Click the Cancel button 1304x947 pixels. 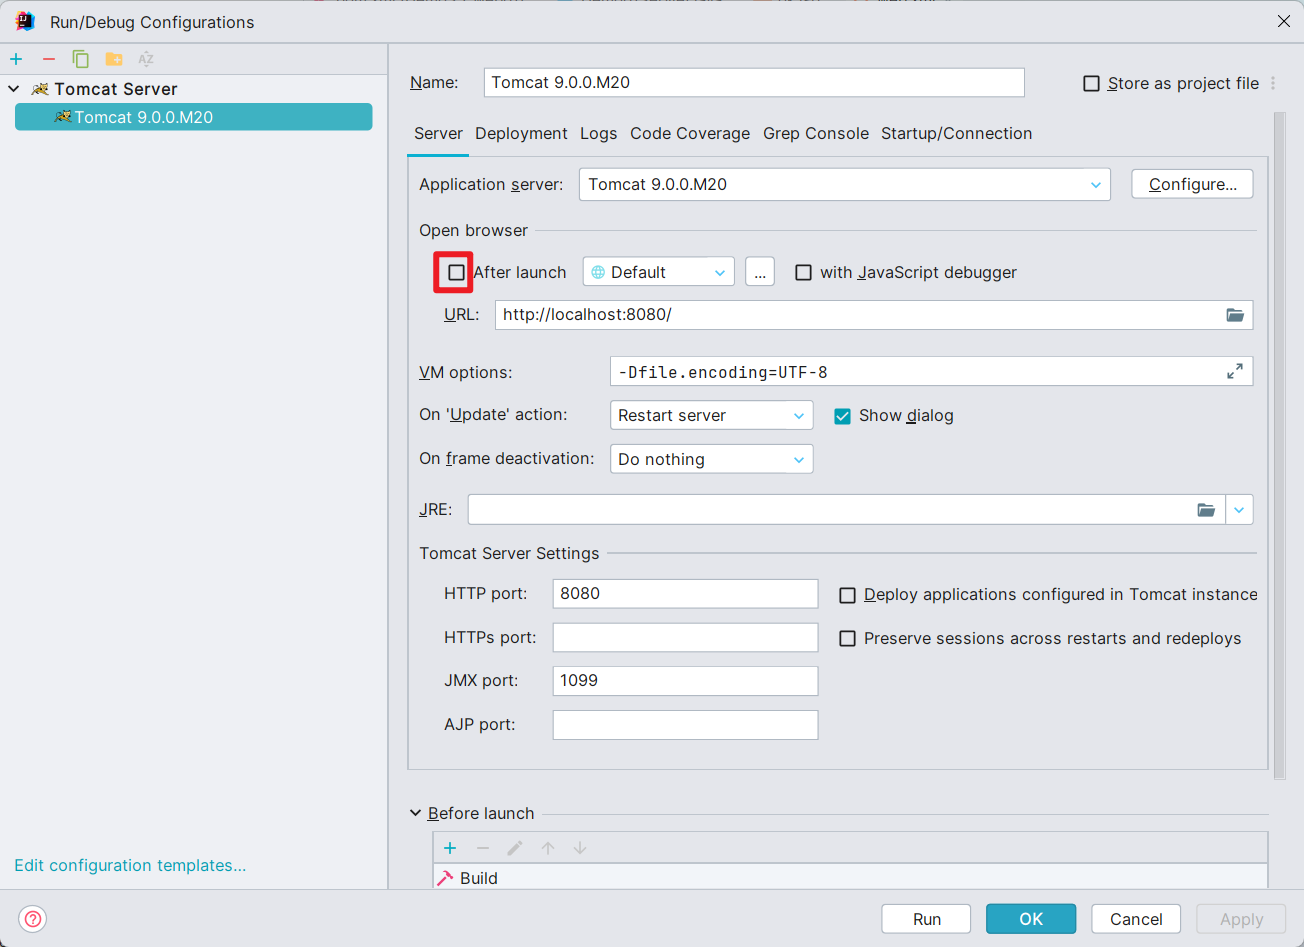point(1136,919)
